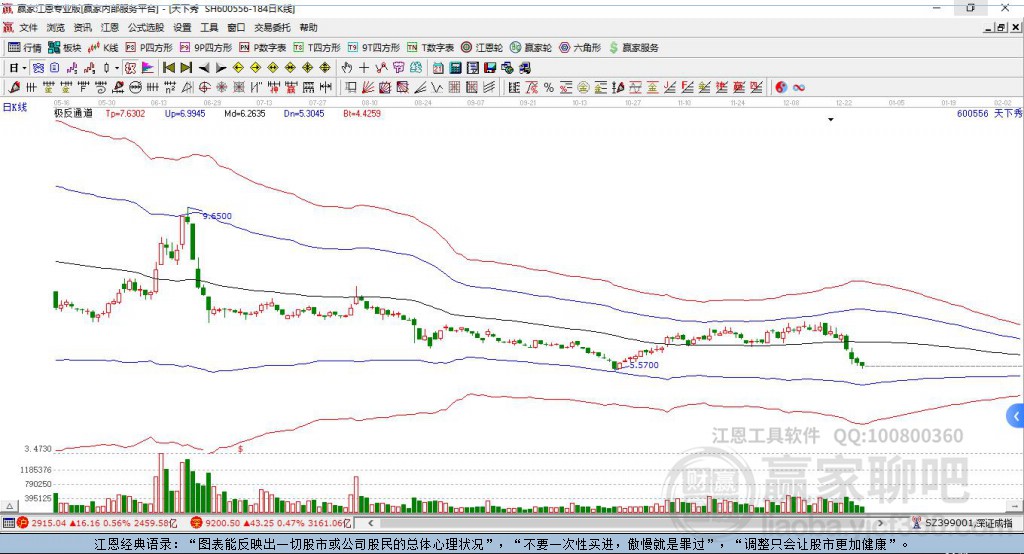
Task: Click the 9.6500 high price marker
Action: coord(217,216)
